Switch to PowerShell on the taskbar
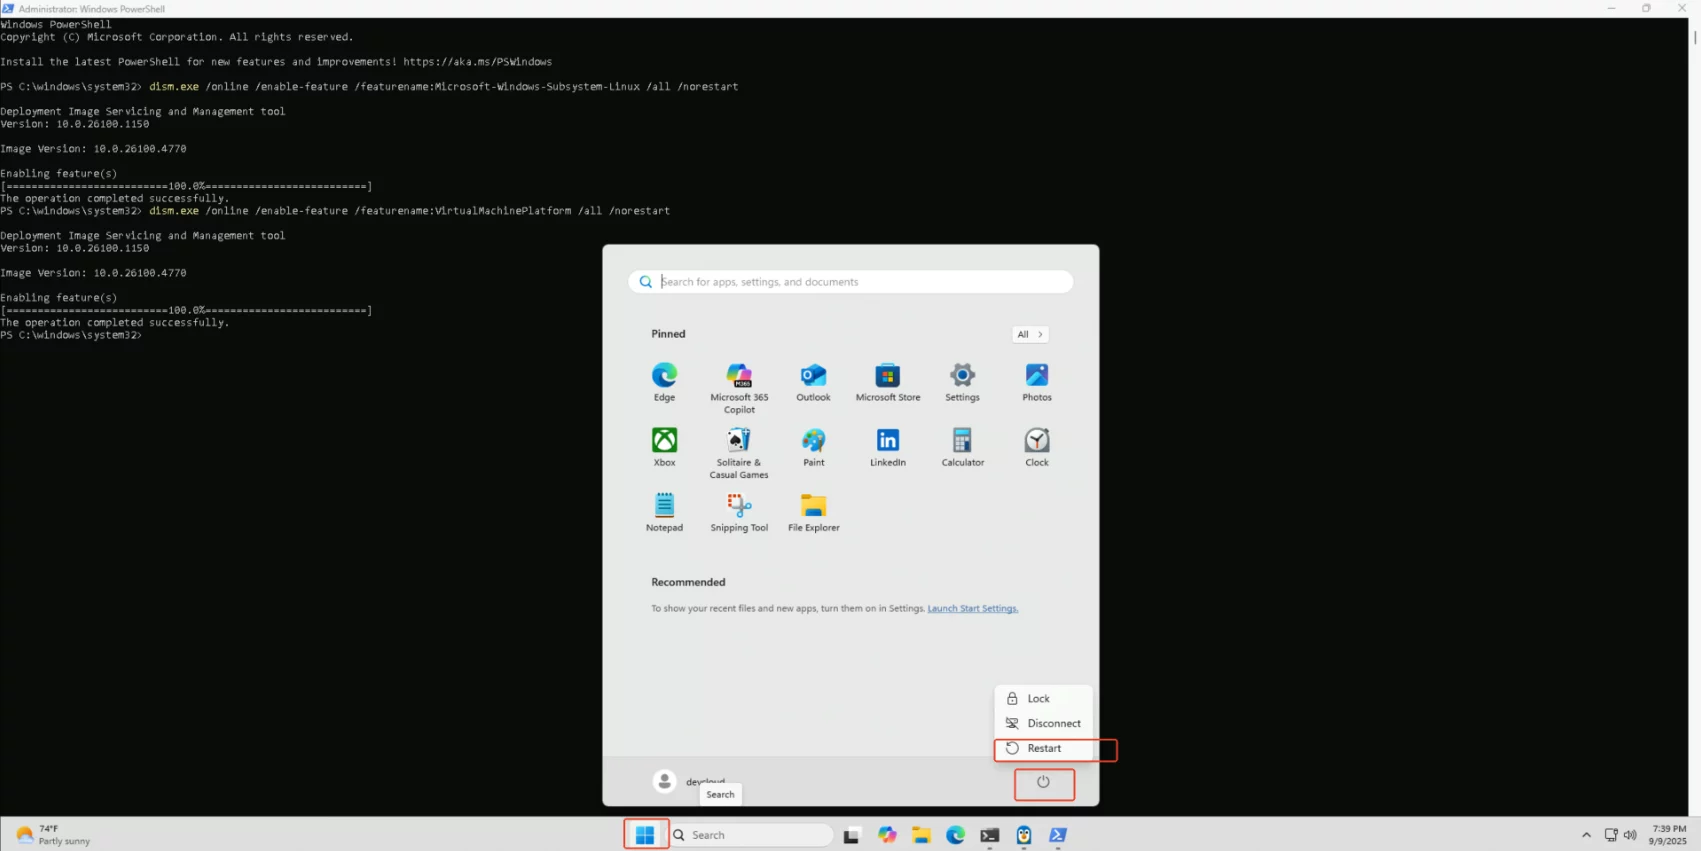The height and width of the screenshot is (851, 1701). click(1057, 835)
